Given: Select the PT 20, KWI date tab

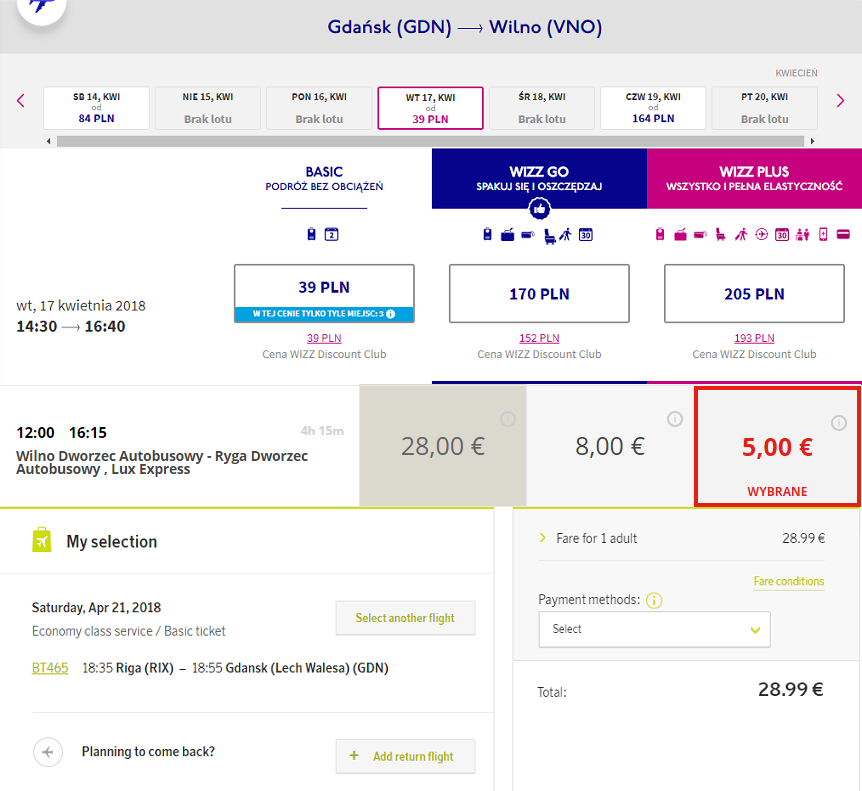Looking at the screenshot, I should point(765,108).
